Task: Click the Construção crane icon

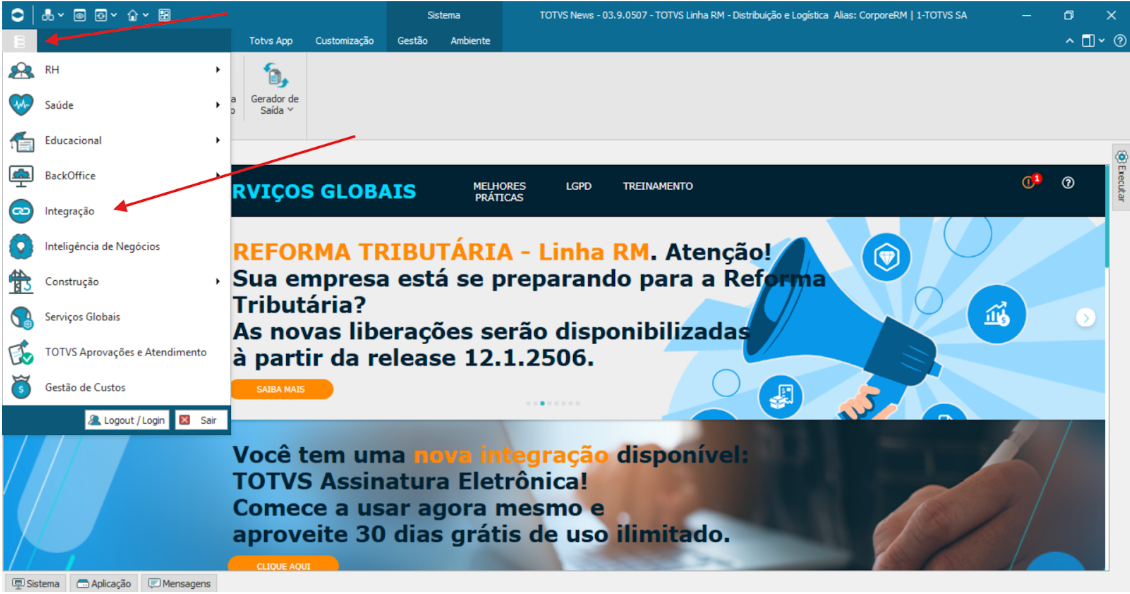Action: [21, 282]
